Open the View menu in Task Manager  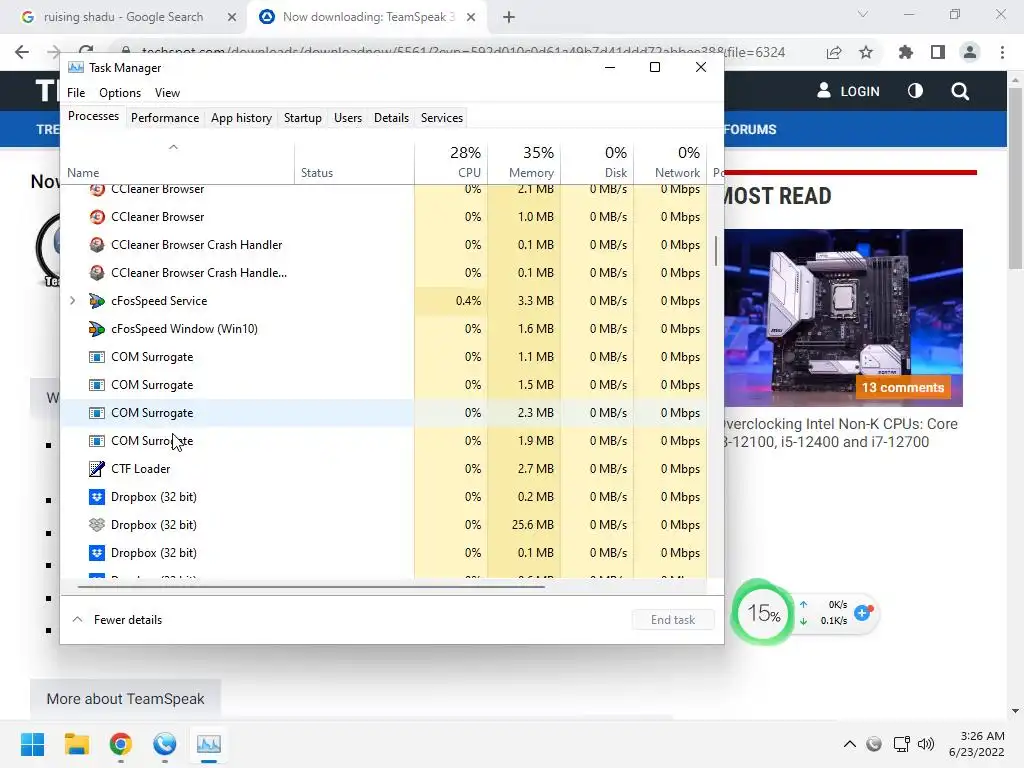pyautogui.click(x=167, y=93)
